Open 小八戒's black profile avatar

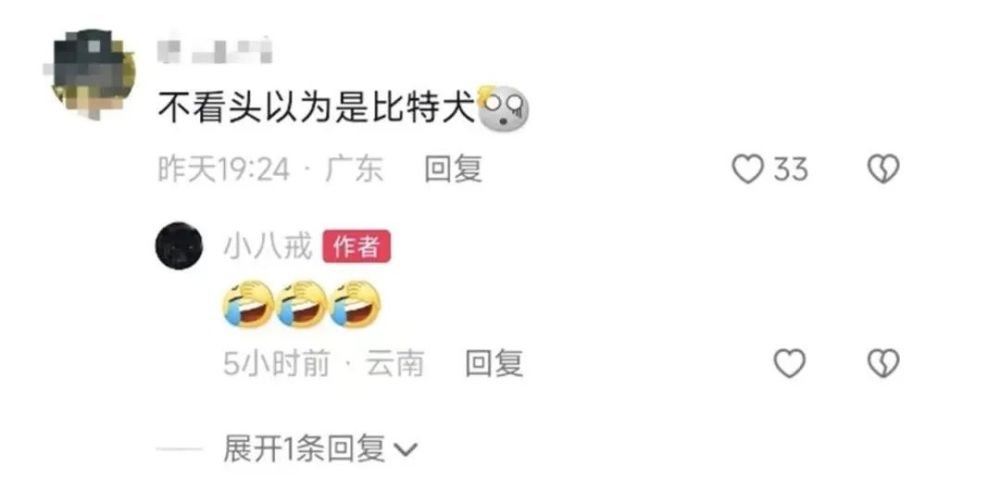179,246
